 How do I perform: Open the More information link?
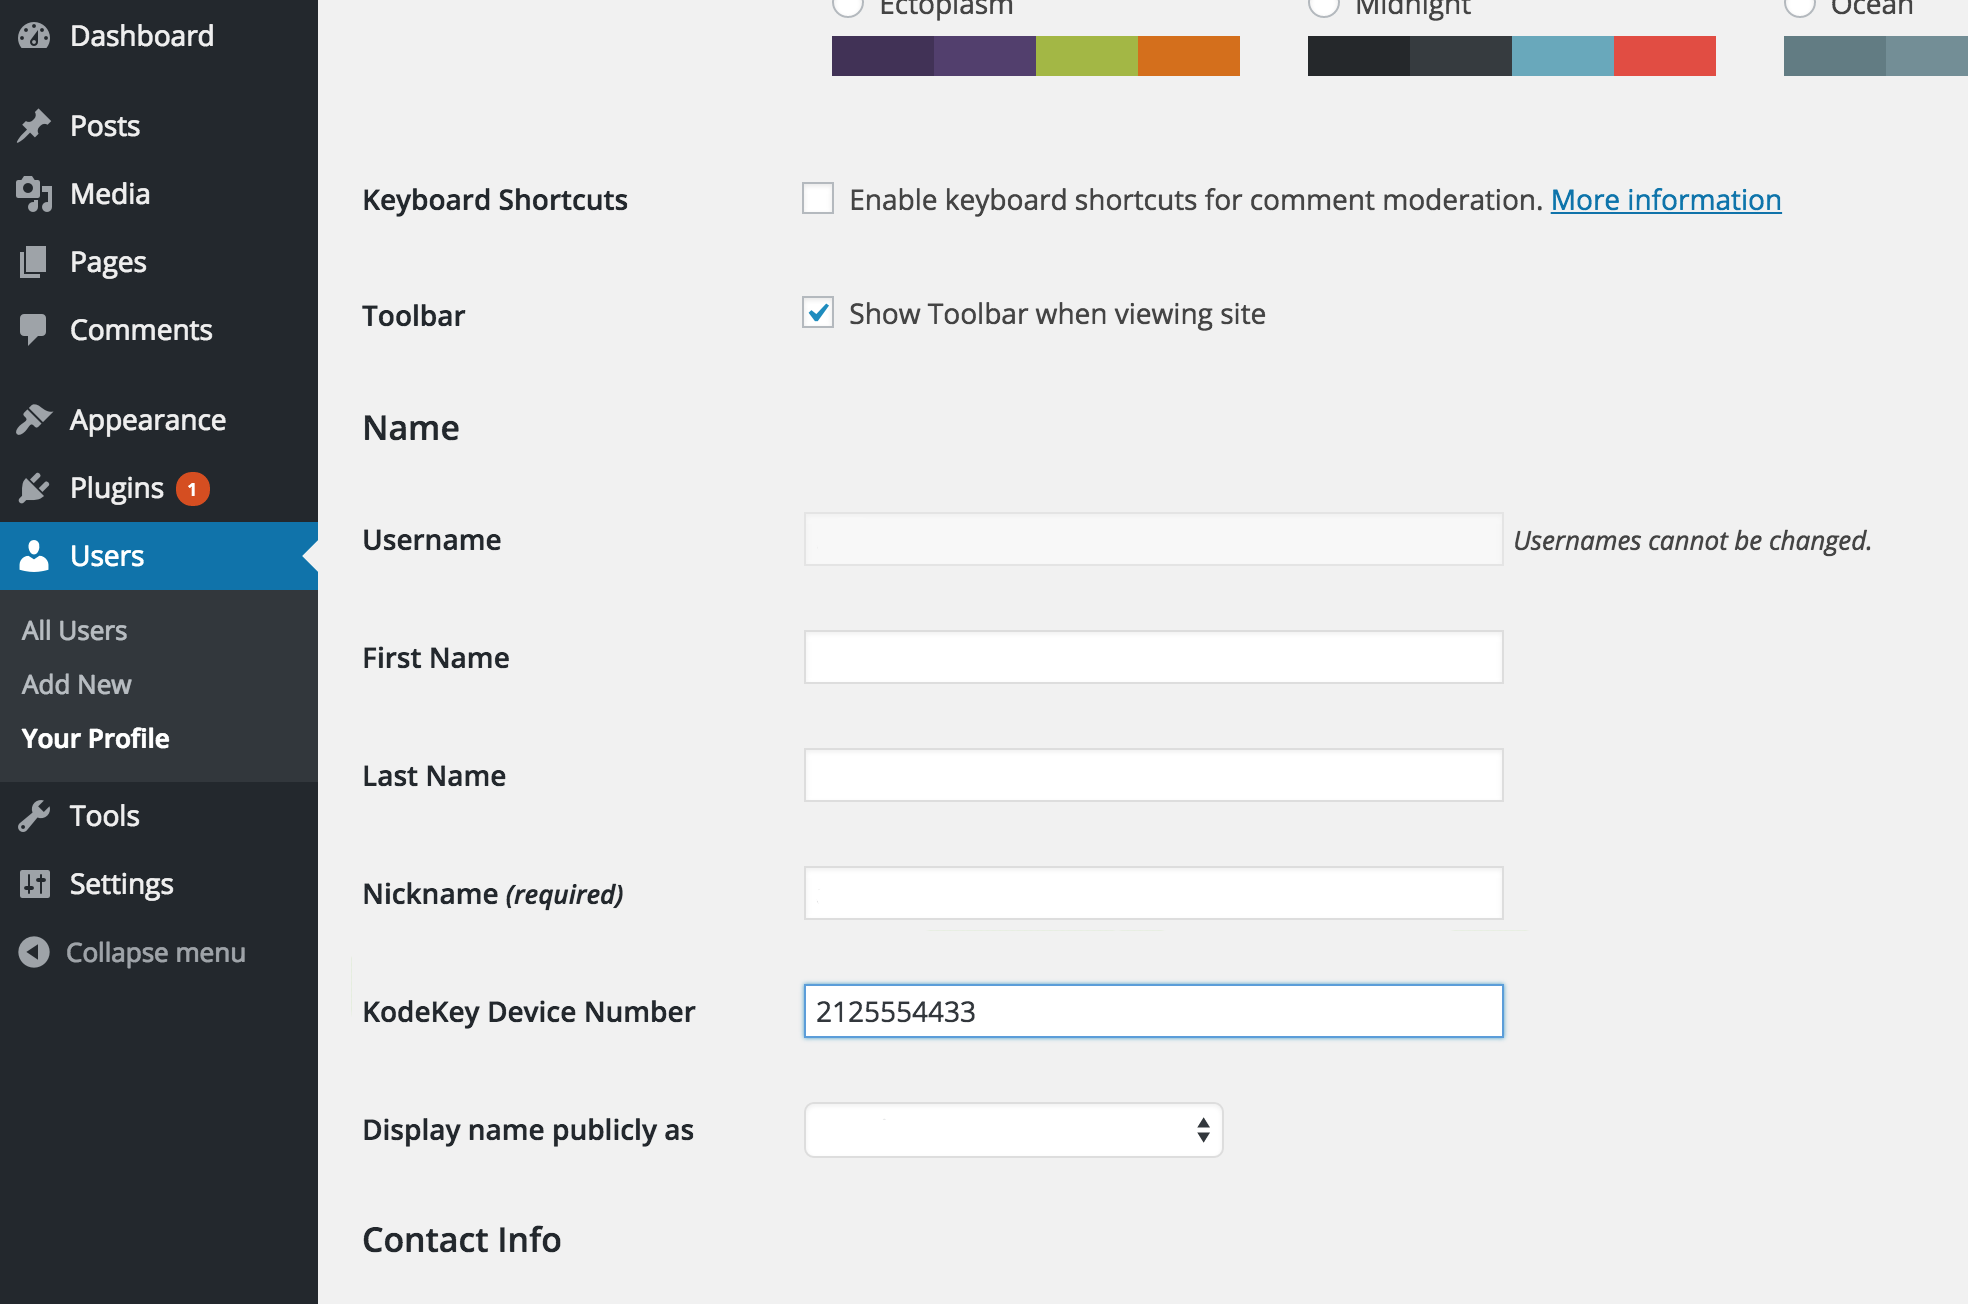(1665, 200)
